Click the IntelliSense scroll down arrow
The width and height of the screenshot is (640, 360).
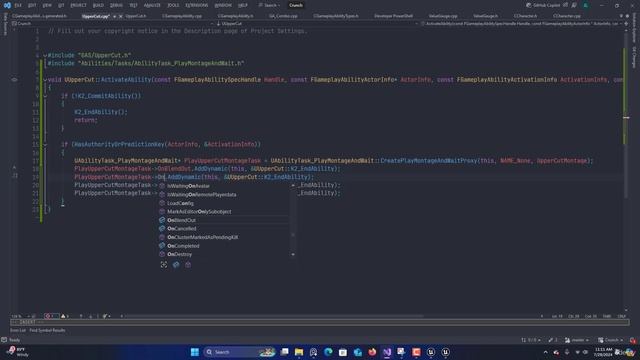pos(293,254)
